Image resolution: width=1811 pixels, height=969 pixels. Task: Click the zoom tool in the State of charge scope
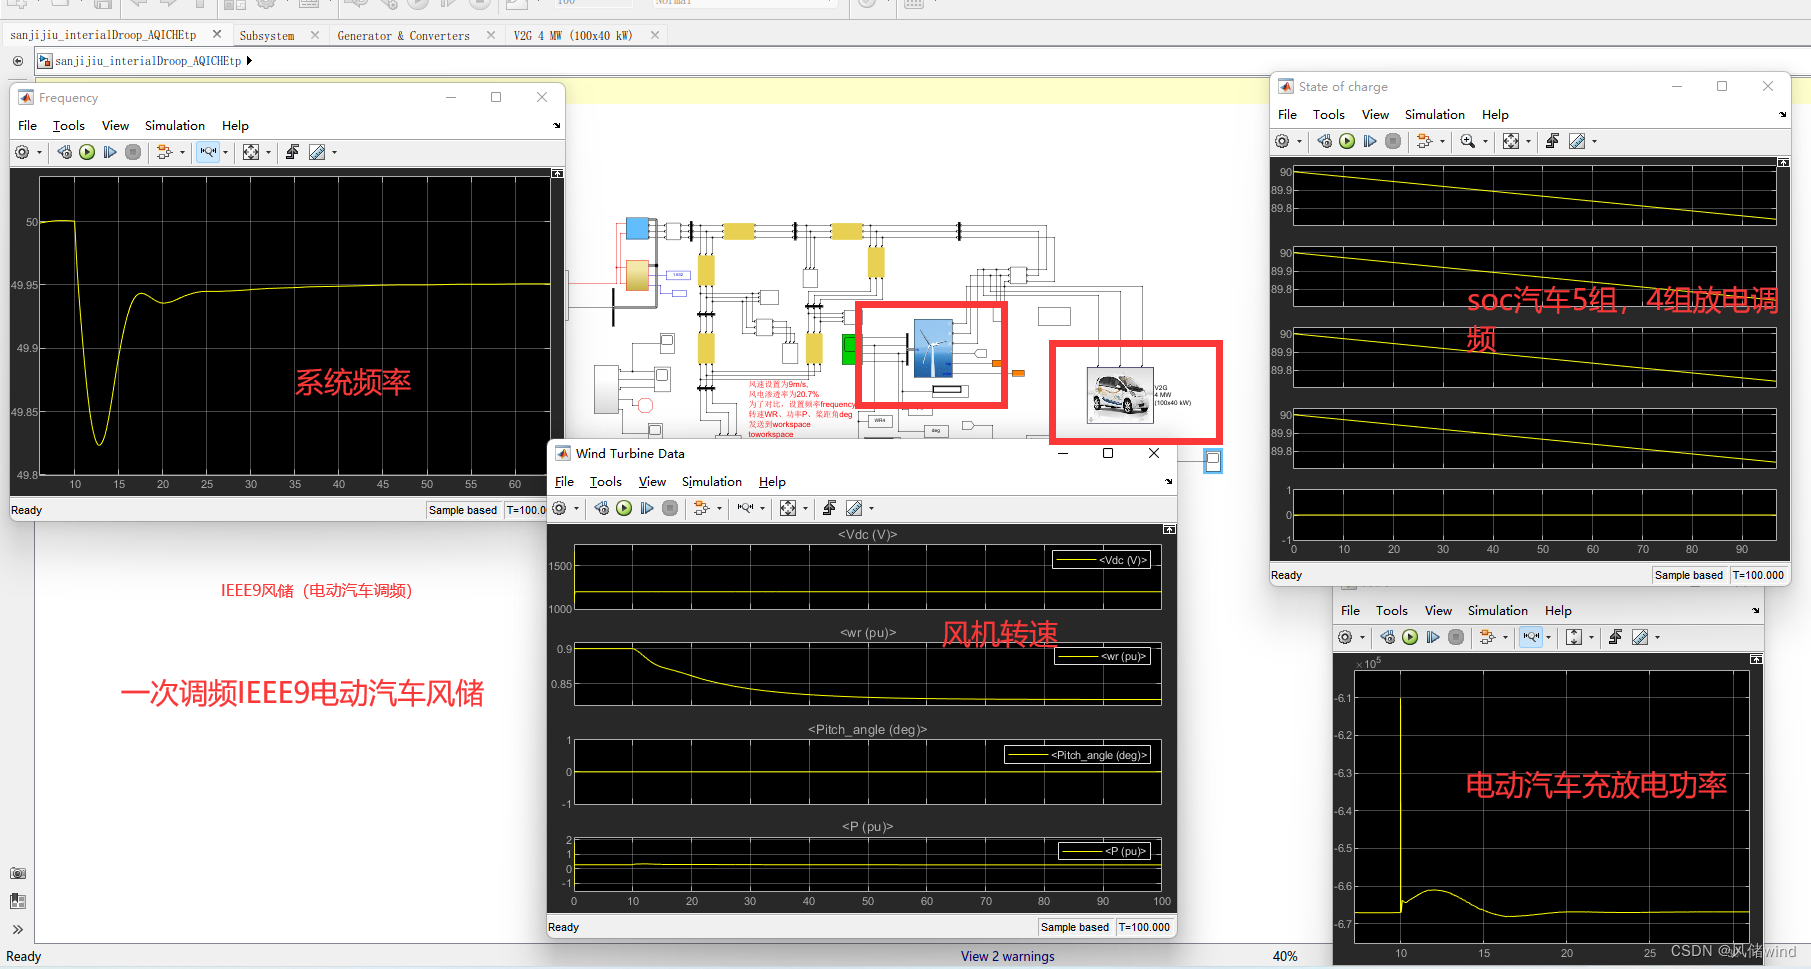coord(1468,141)
